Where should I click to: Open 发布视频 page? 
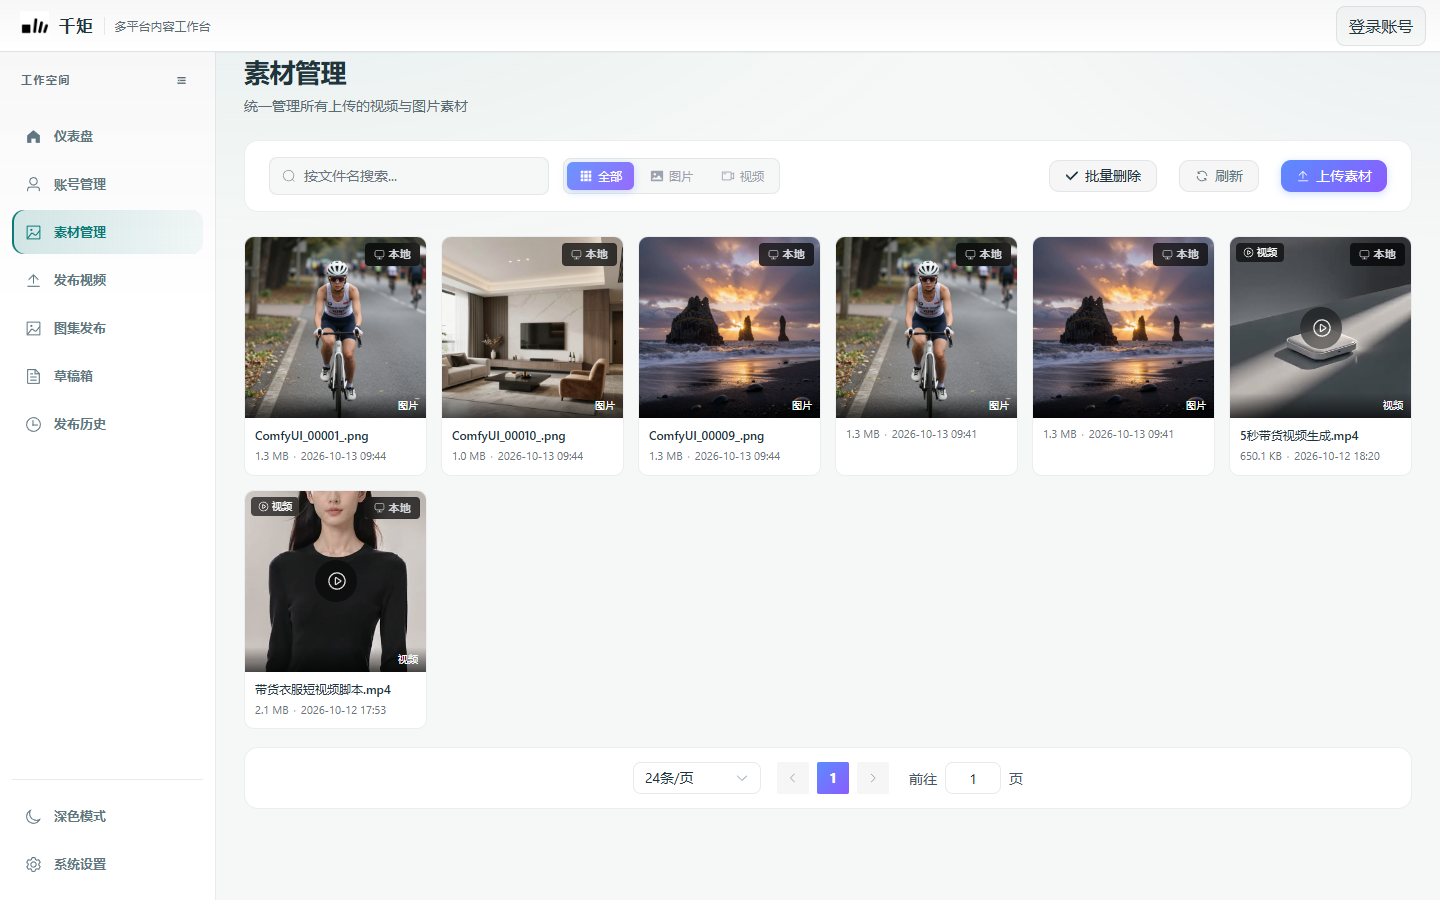coord(107,280)
